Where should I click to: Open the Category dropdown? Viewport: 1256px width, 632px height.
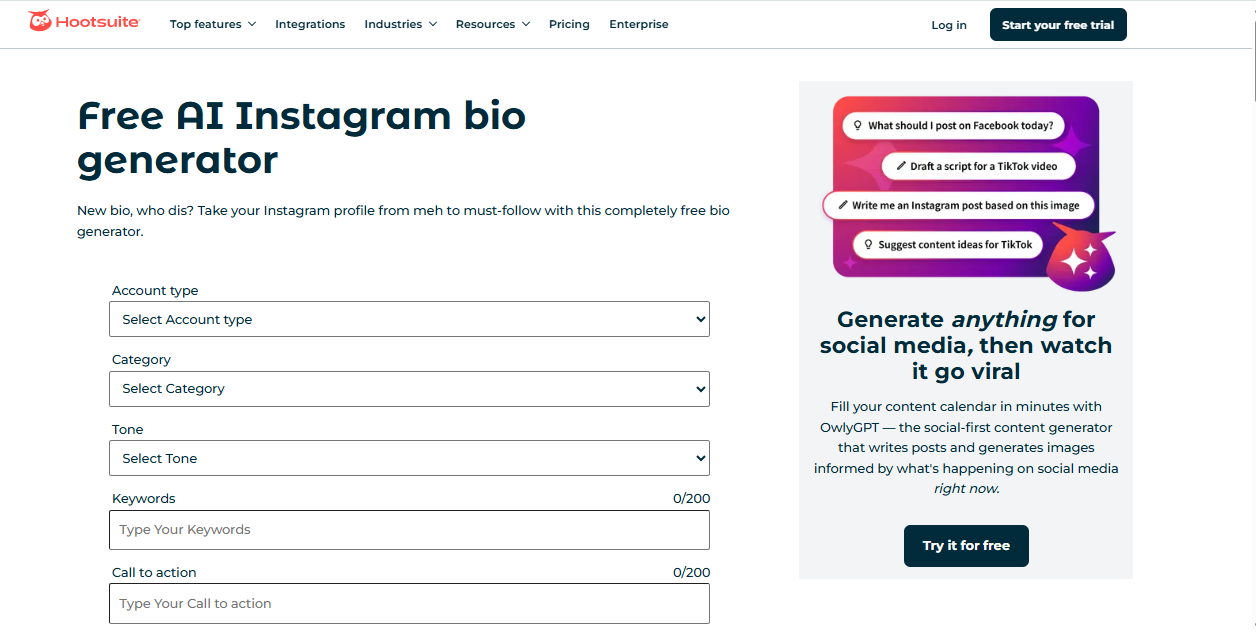(x=409, y=389)
